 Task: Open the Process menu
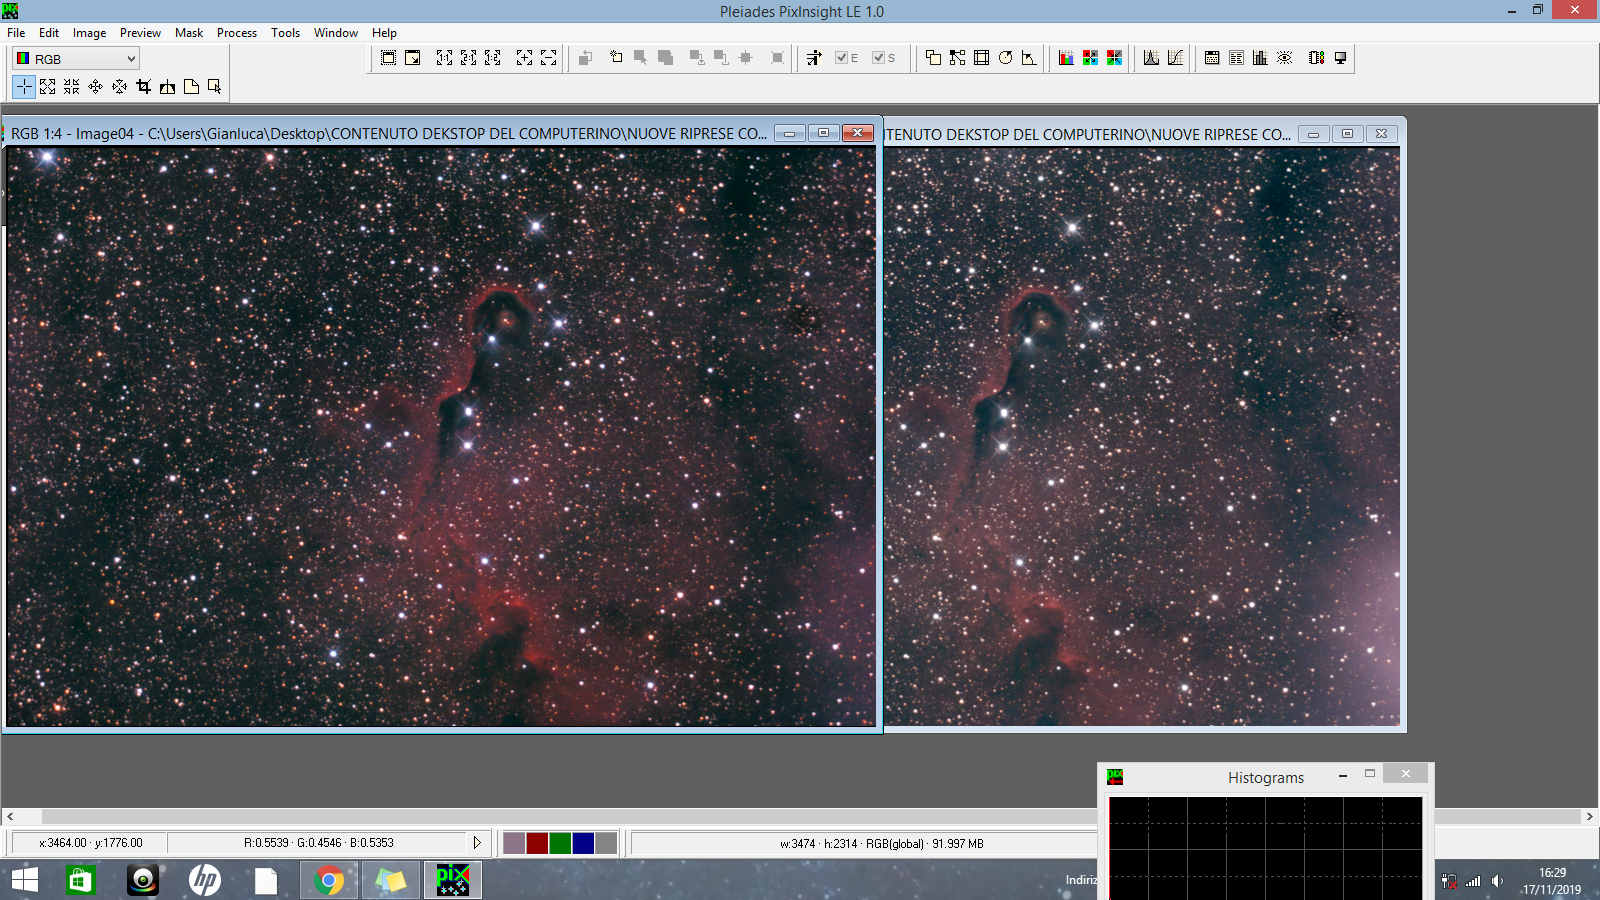coord(237,33)
